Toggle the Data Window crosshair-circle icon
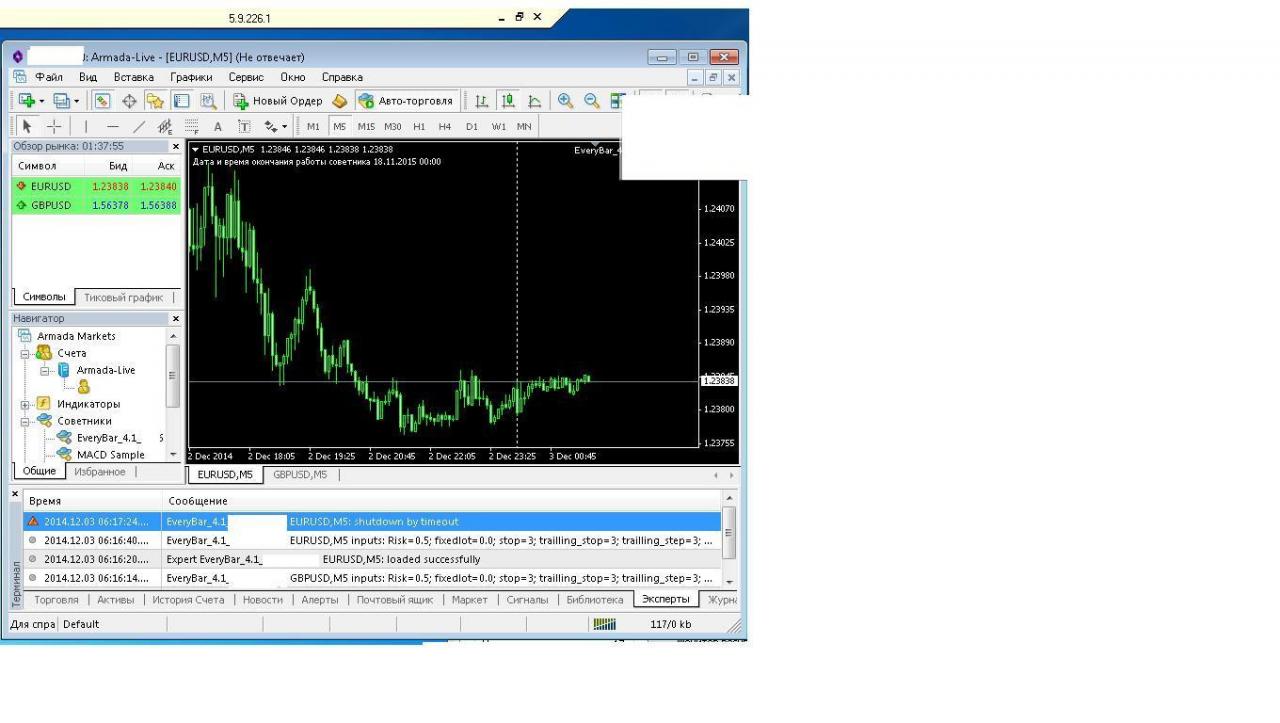The image size is (1280, 723). (x=129, y=101)
